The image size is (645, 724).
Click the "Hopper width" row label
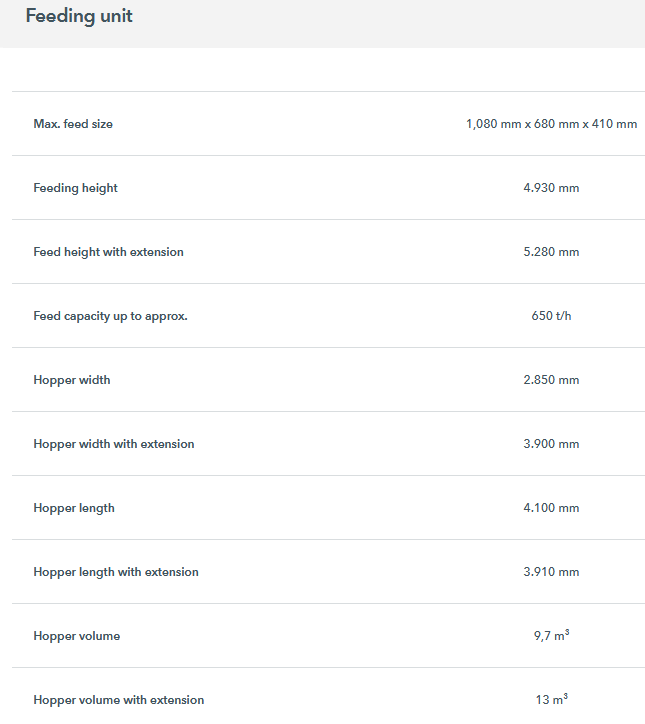click(x=72, y=380)
